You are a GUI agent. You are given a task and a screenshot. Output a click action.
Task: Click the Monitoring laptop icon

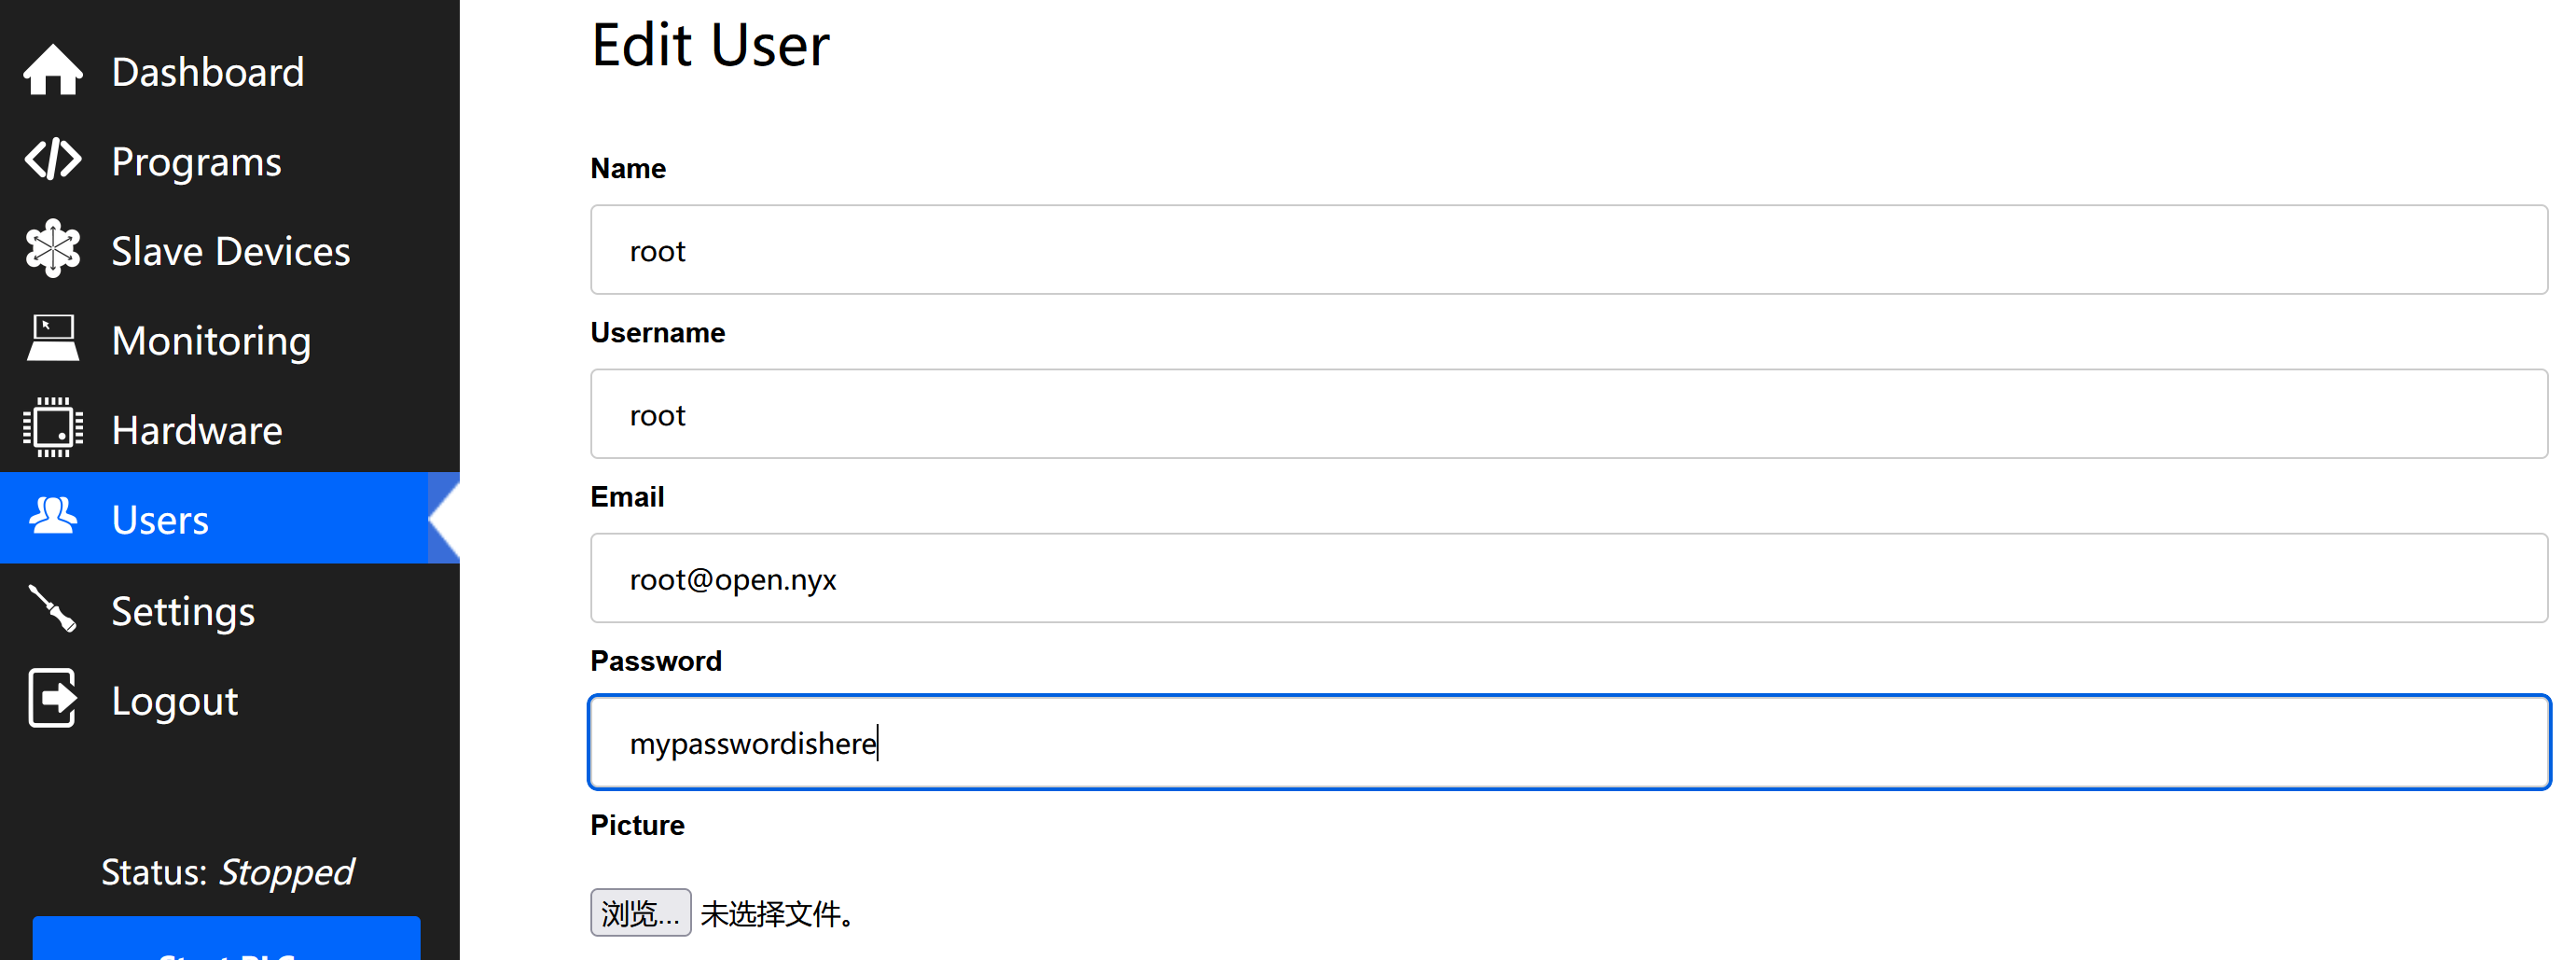(52, 339)
